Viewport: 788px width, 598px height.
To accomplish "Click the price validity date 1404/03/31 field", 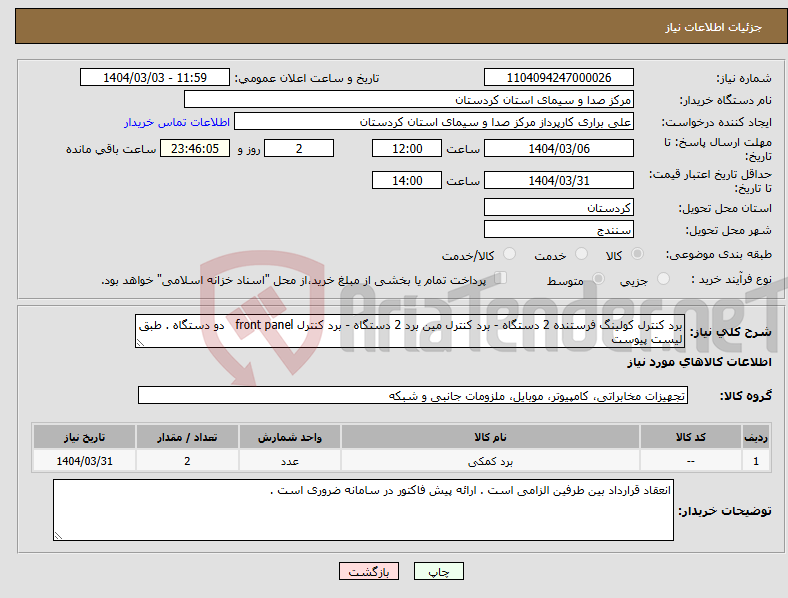I will click(x=558, y=180).
